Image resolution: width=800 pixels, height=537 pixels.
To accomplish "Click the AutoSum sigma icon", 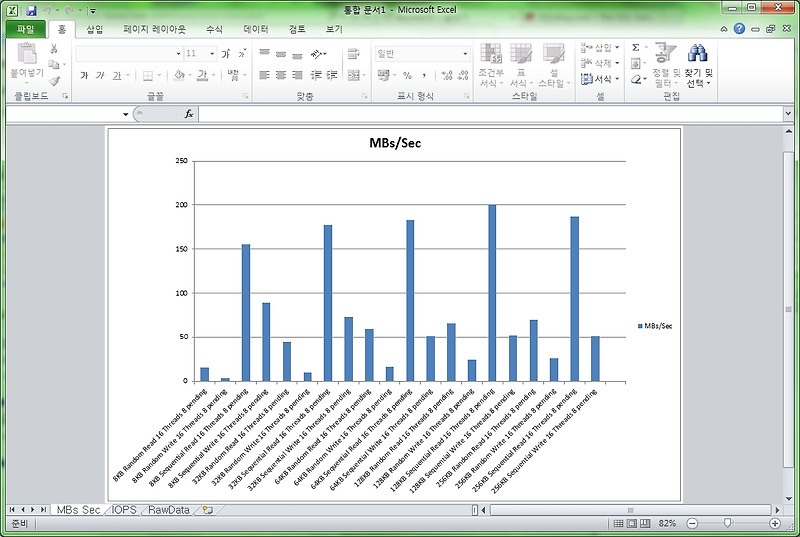I will point(636,47).
